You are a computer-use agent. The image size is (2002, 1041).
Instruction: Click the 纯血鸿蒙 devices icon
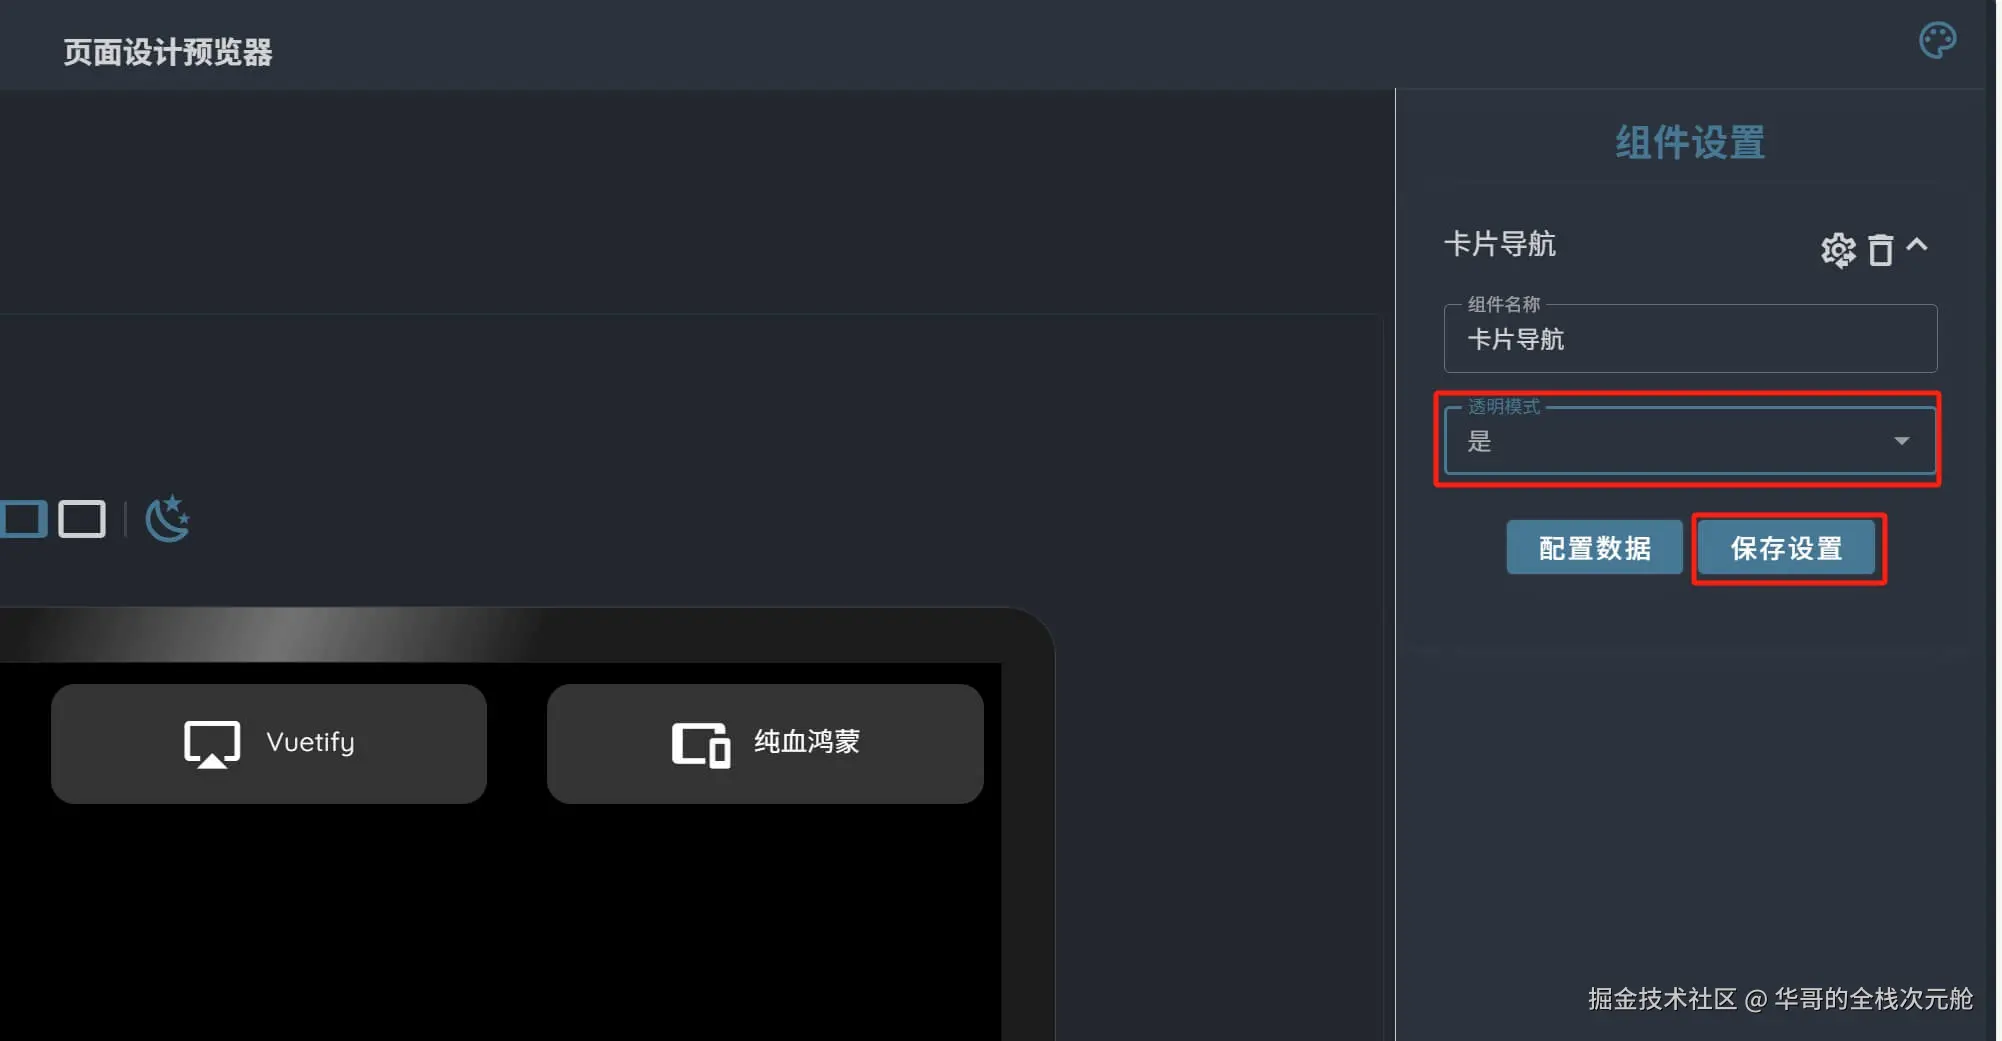[700, 745]
